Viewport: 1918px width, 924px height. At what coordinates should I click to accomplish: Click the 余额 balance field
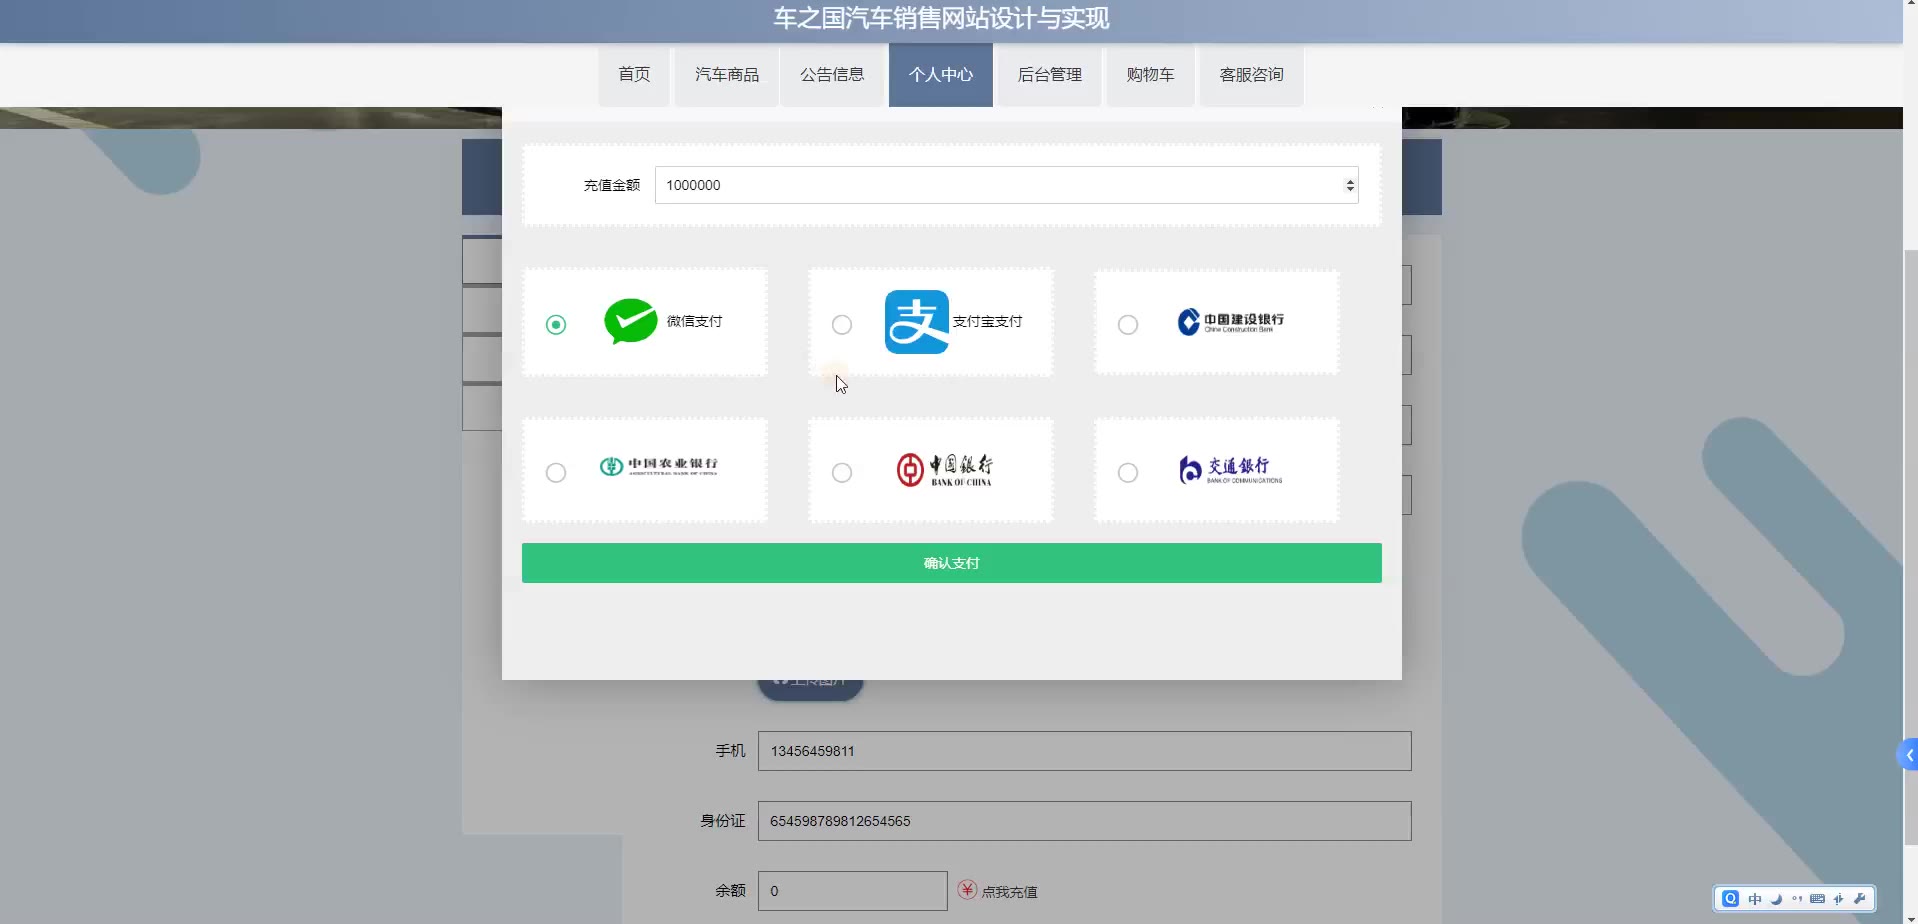[853, 891]
